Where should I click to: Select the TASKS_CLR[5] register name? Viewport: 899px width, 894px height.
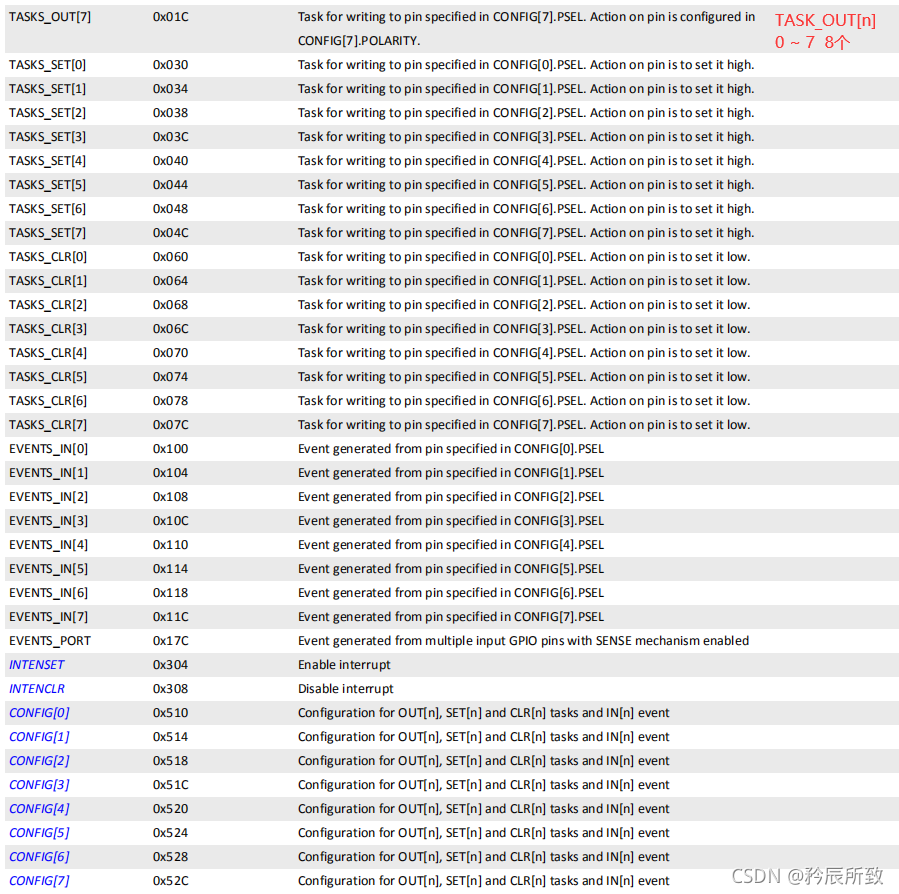pyautogui.click(x=48, y=377)
